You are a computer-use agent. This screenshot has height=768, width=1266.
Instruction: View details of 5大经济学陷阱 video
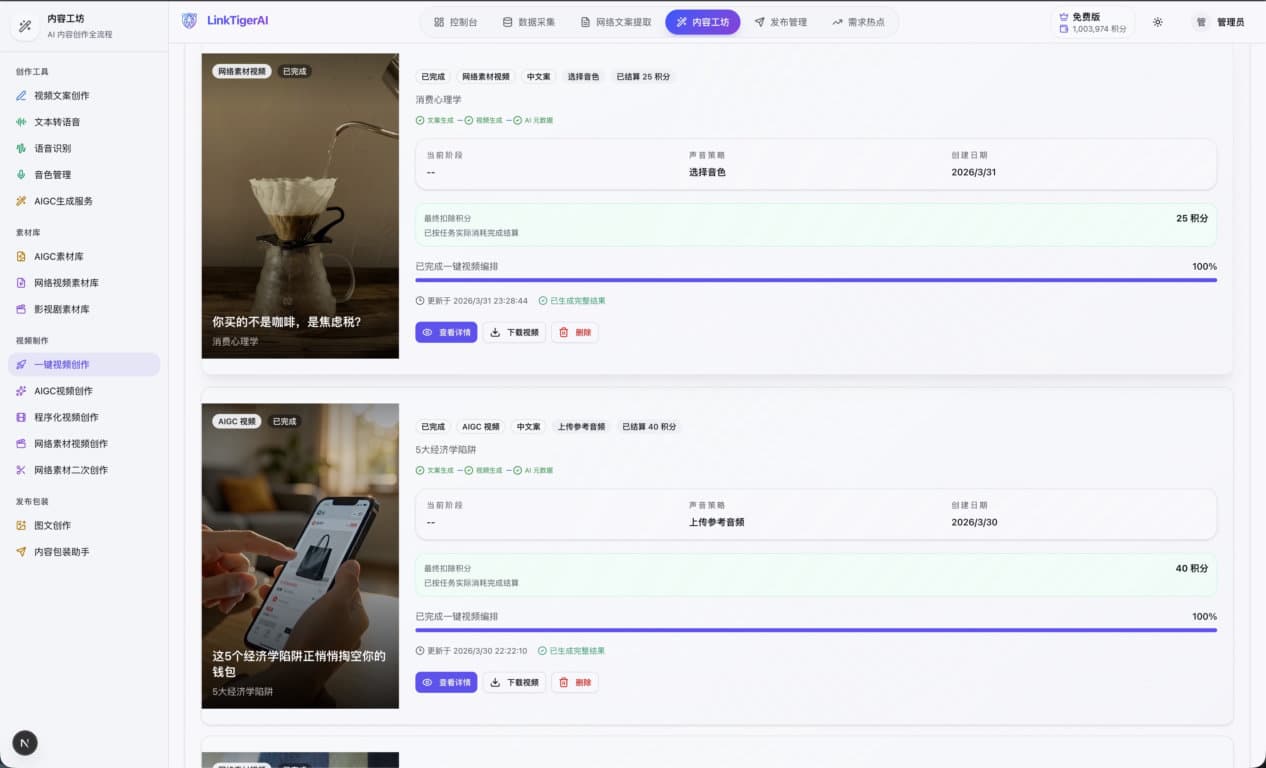coord(446,683)
